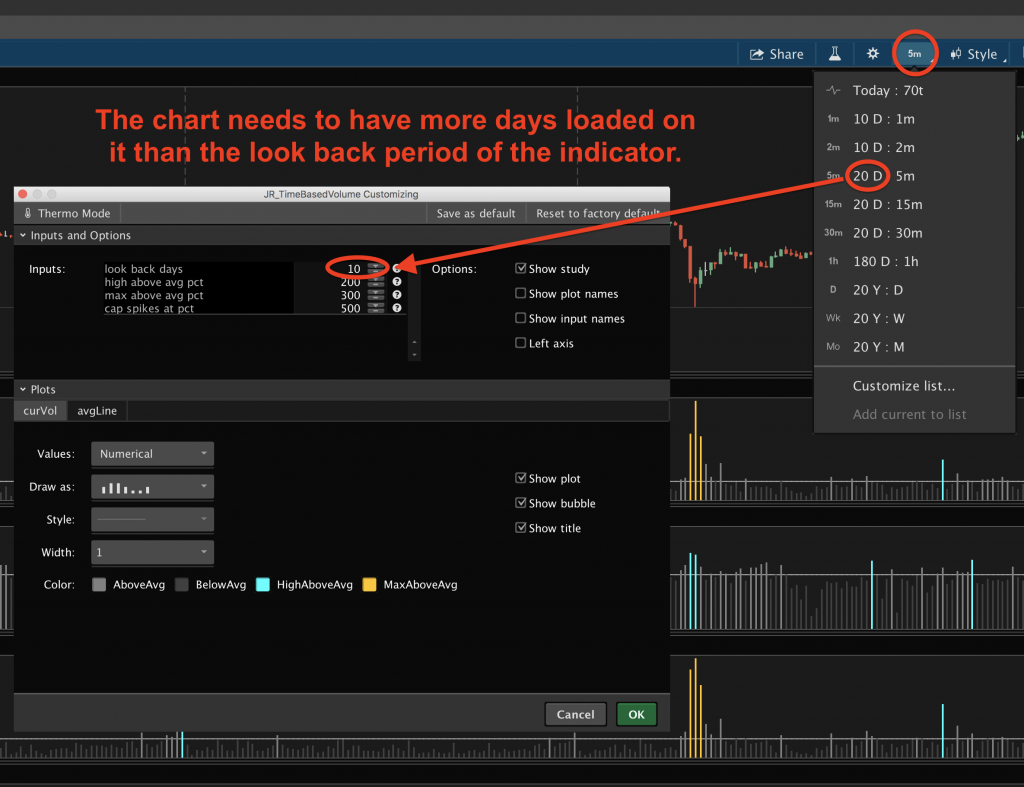Click the circled 5m timeframe icon

point(914,54)
